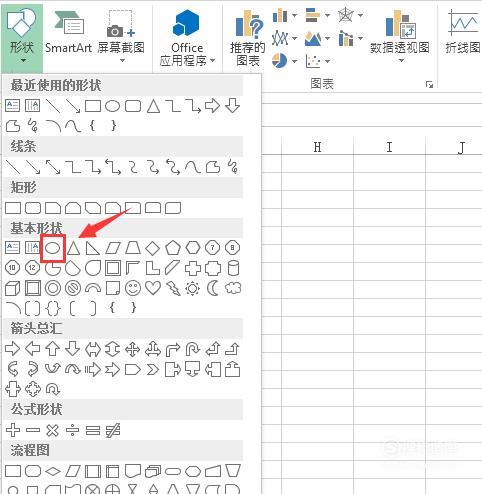
Task: Choose the cube shape
Action: point(13,288)
